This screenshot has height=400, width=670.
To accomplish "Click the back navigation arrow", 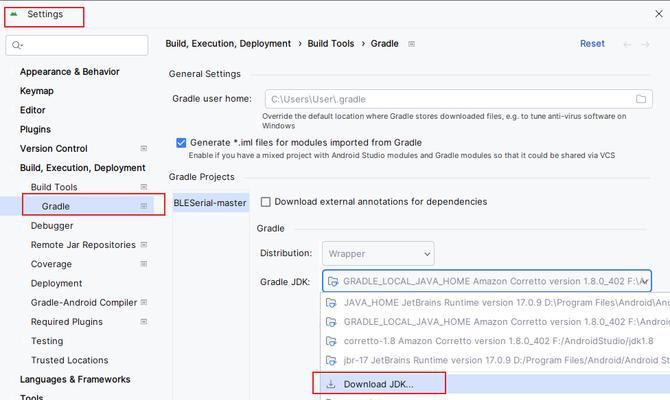I will 627,44.
